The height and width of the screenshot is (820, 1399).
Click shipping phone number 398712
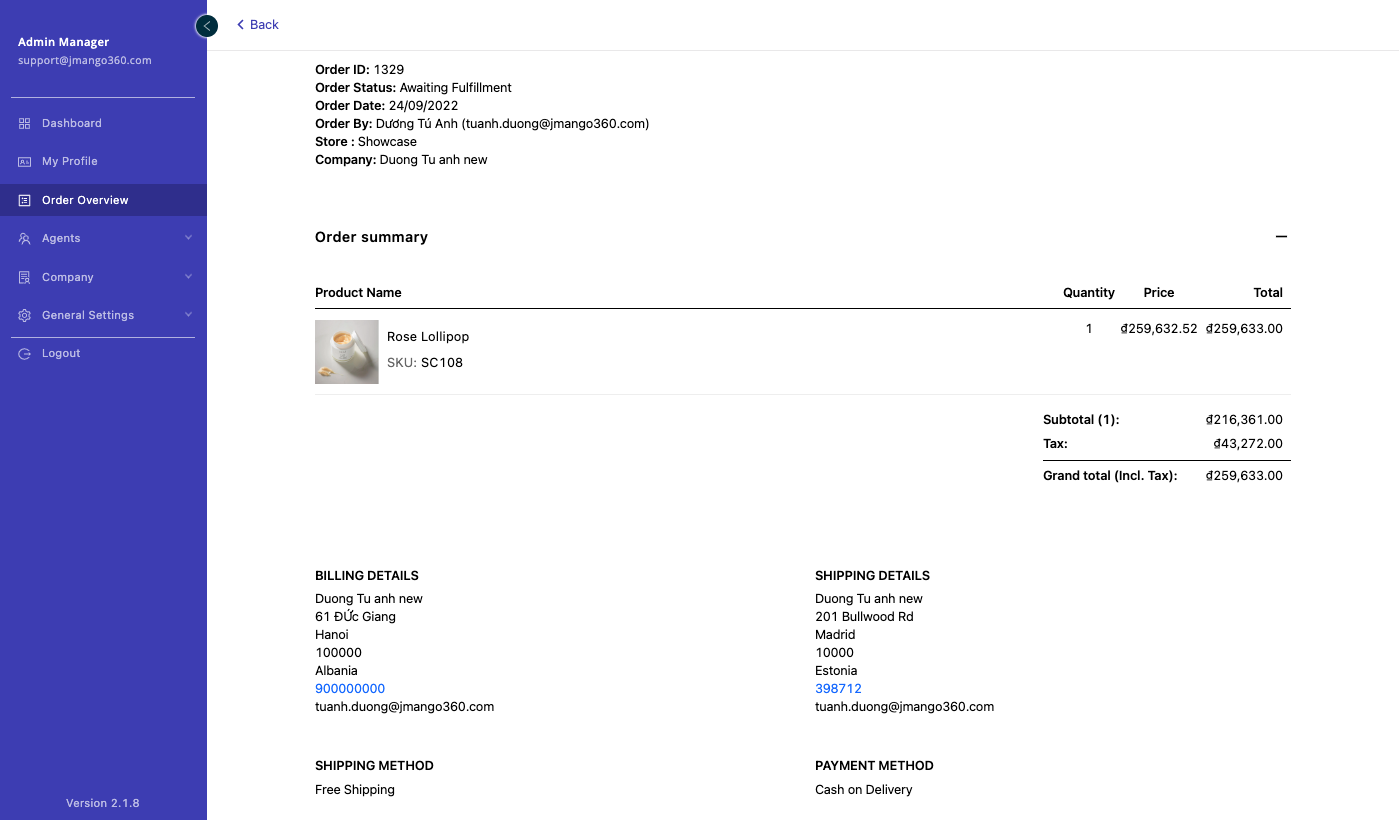[838, 689]
